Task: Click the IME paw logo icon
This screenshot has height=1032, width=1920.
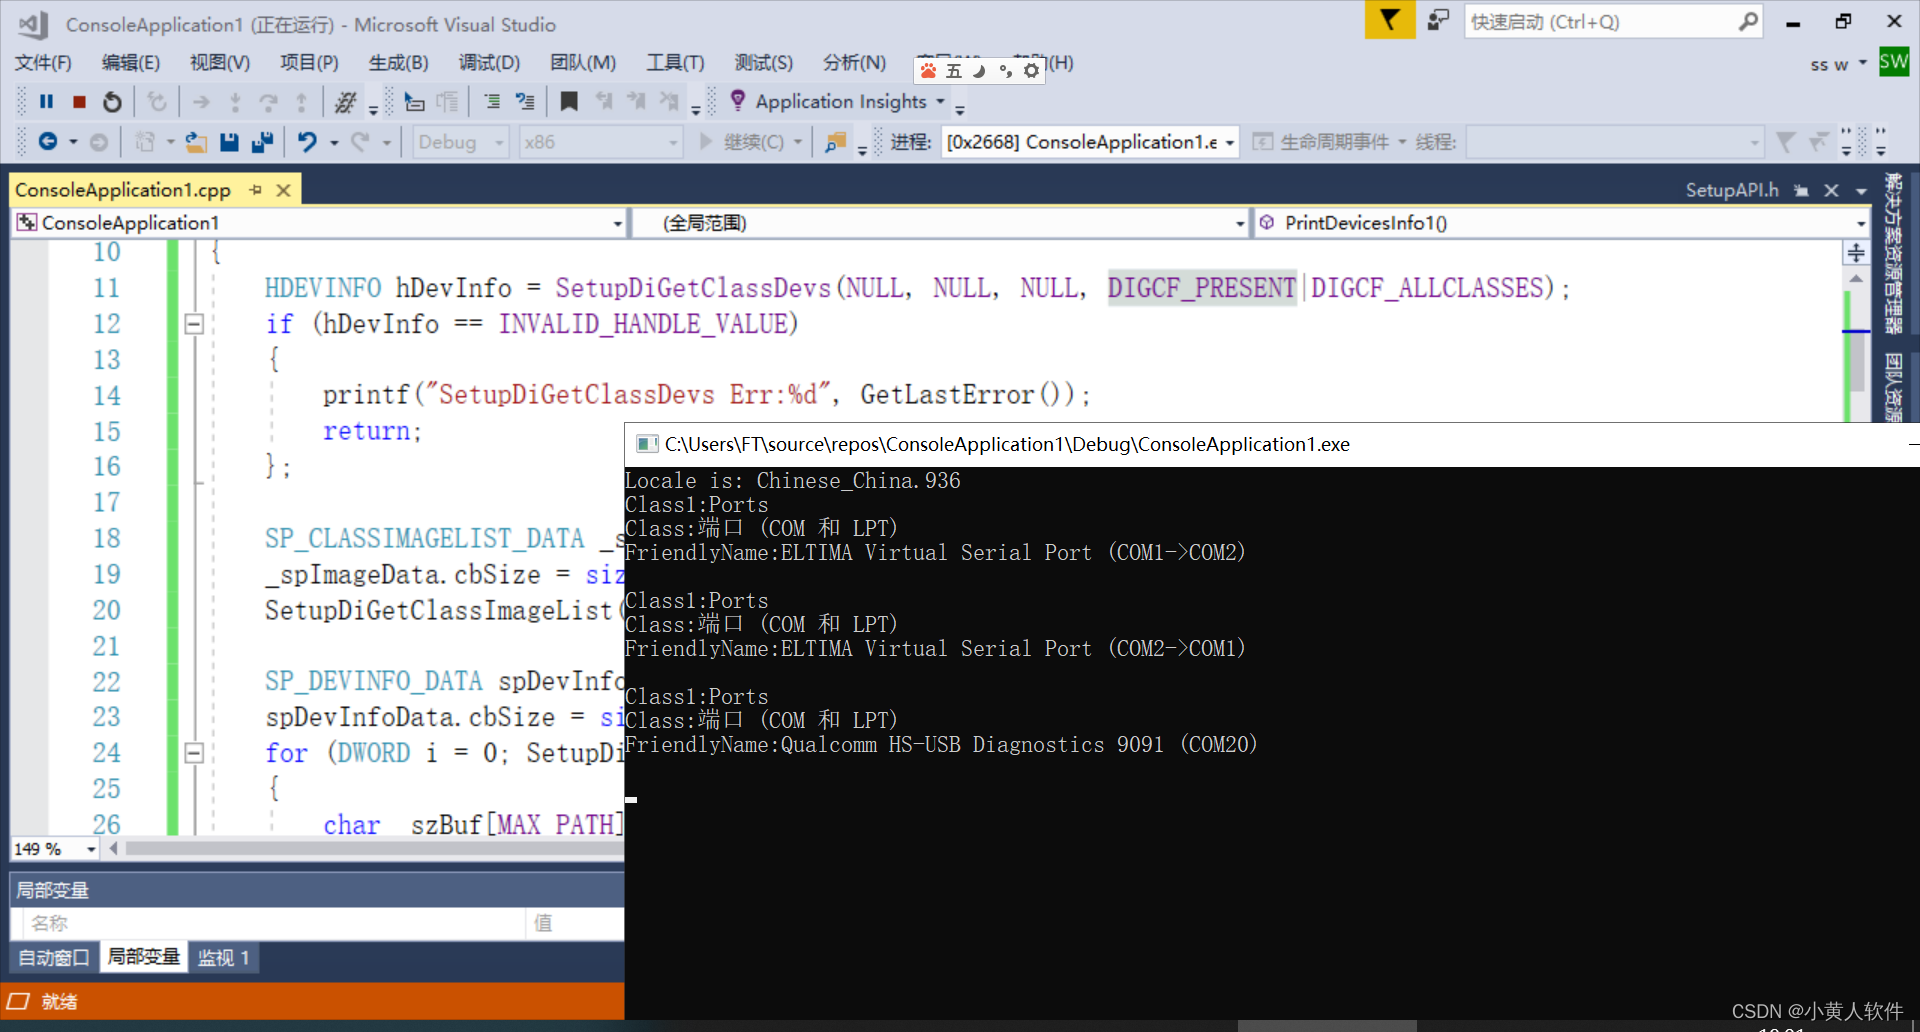Action: [928, 70]
